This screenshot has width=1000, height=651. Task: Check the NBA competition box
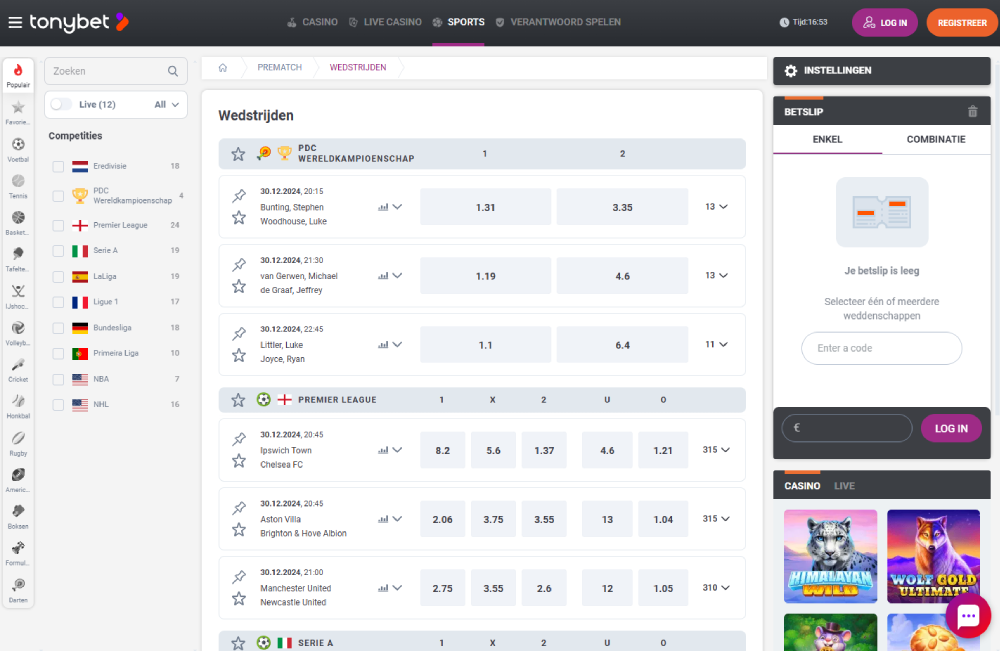(x=58, y=379)
